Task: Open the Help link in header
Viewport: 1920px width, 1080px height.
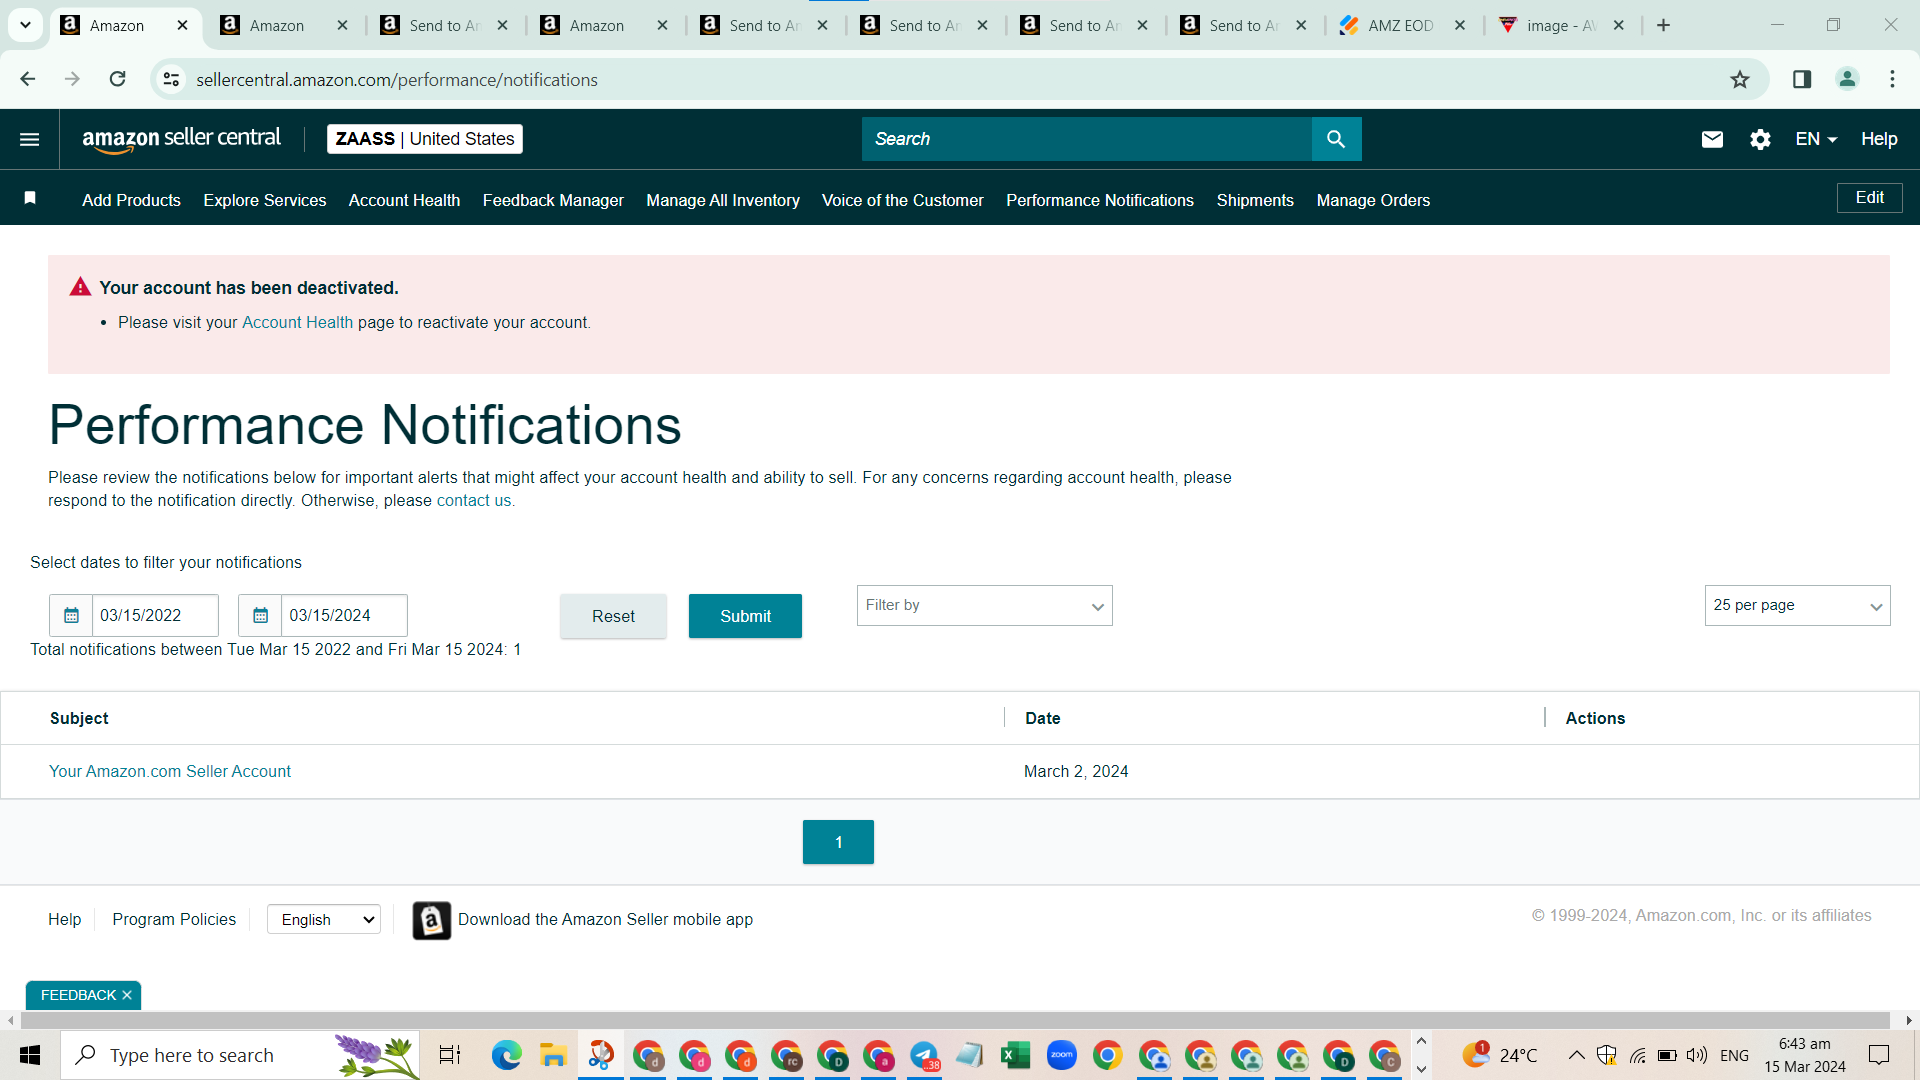Action: (x=1879, y=139)
